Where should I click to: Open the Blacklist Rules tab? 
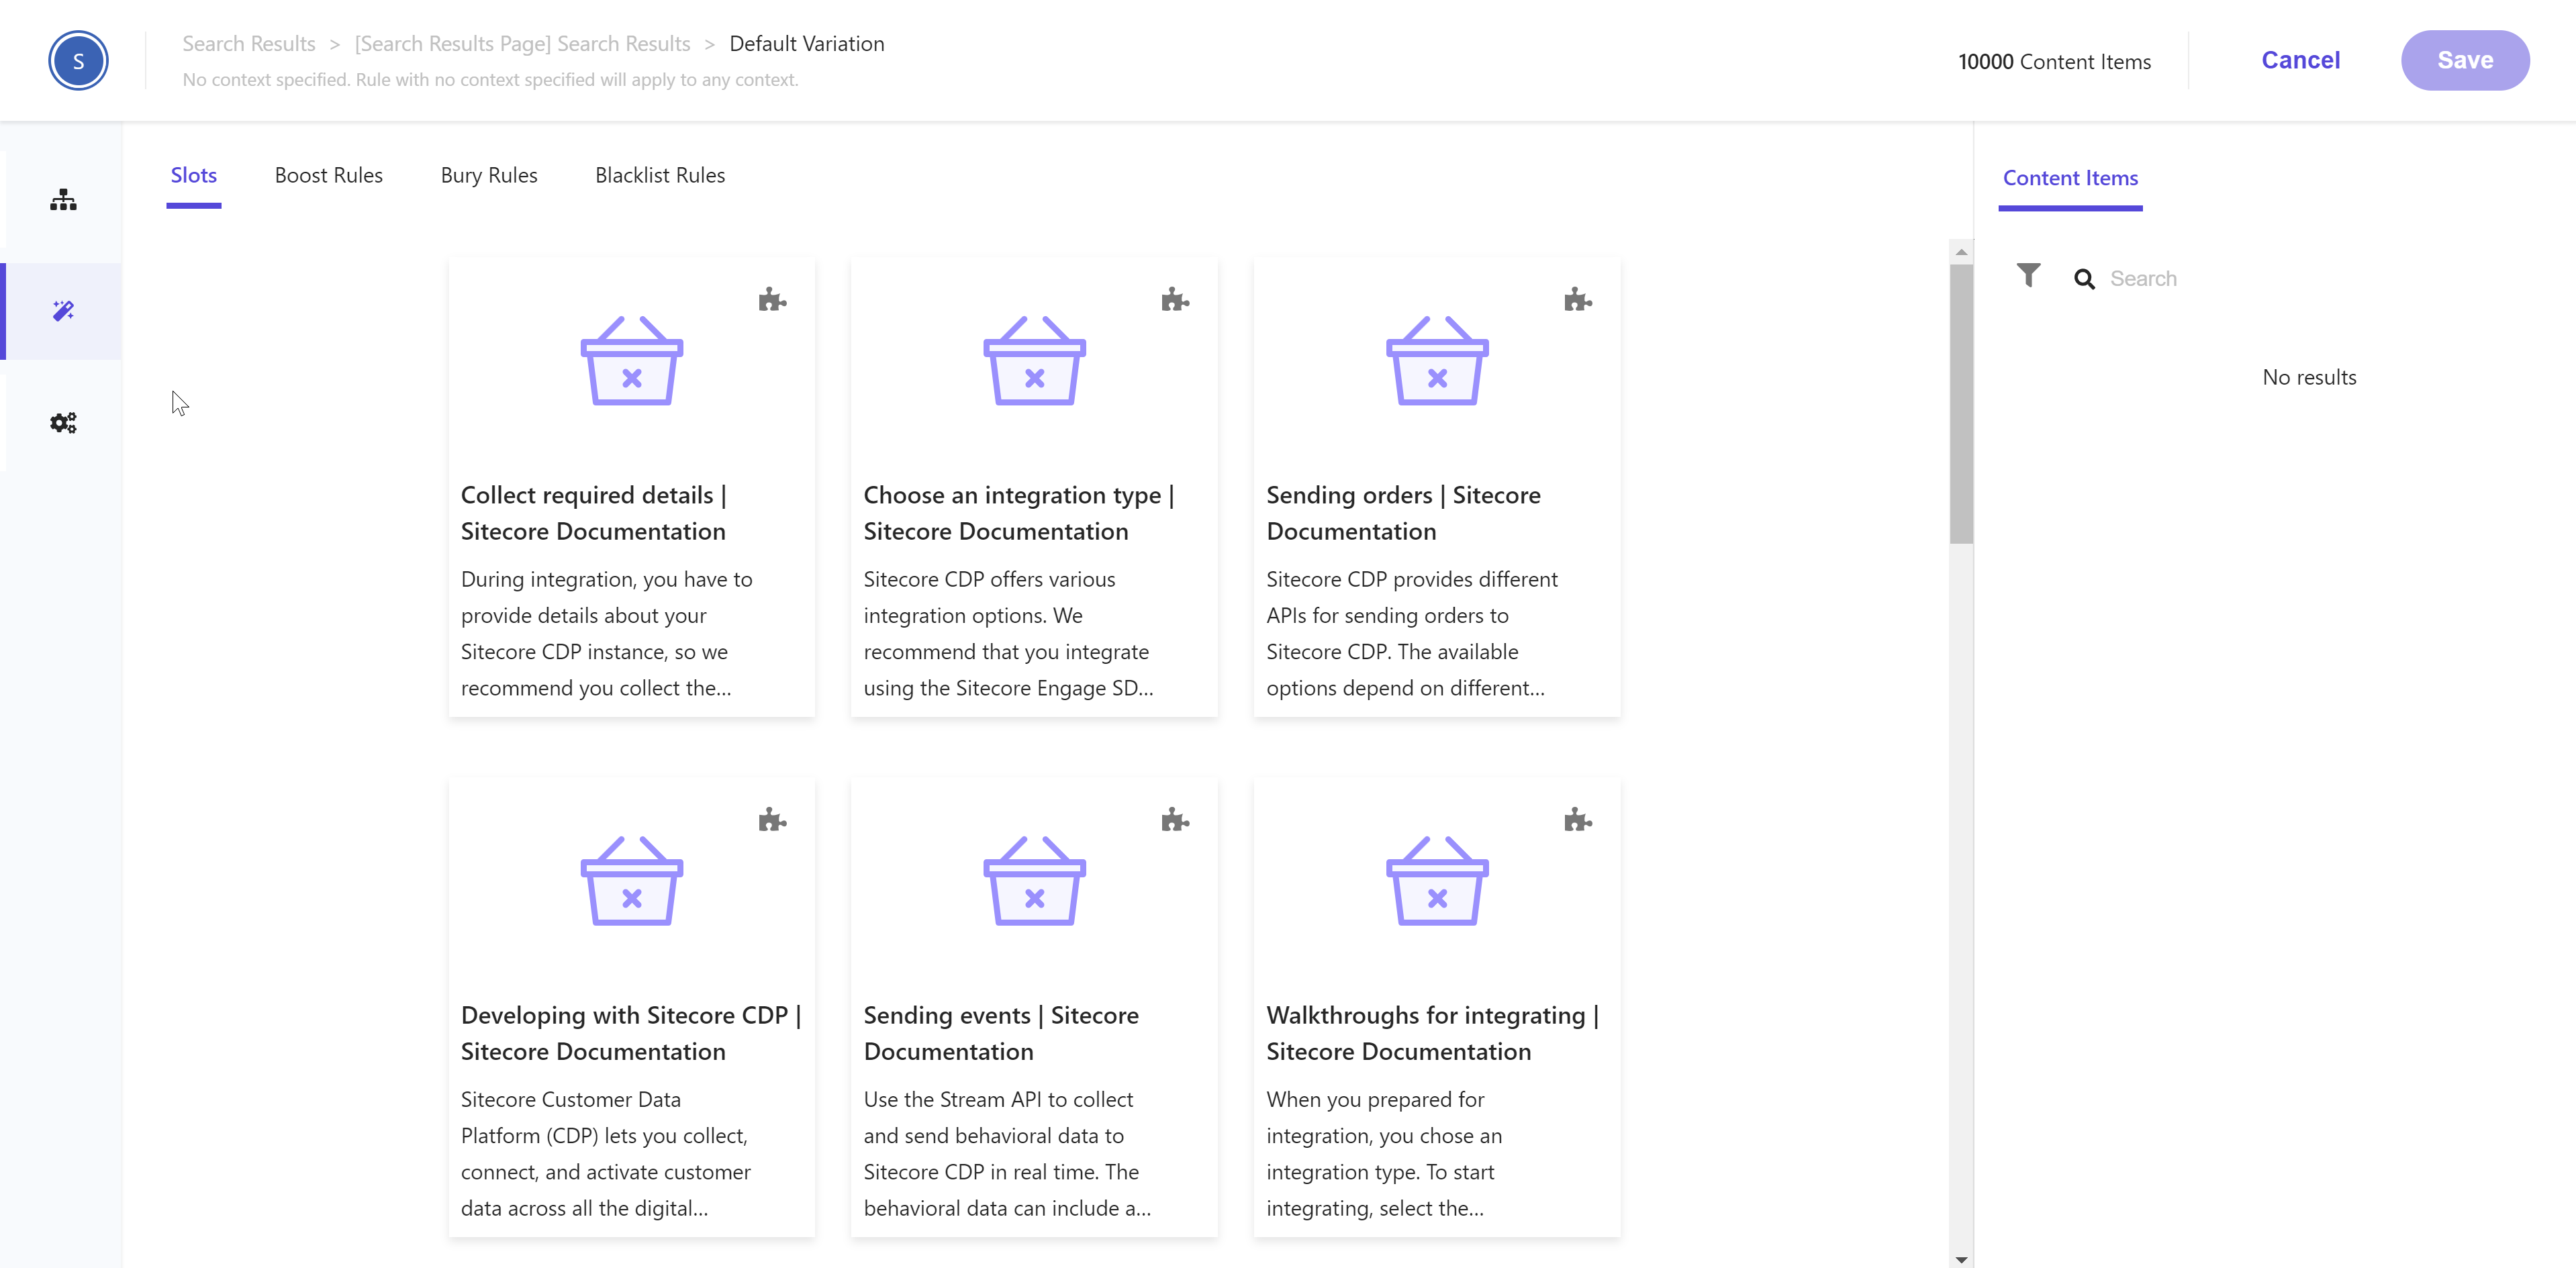(660, 176)
